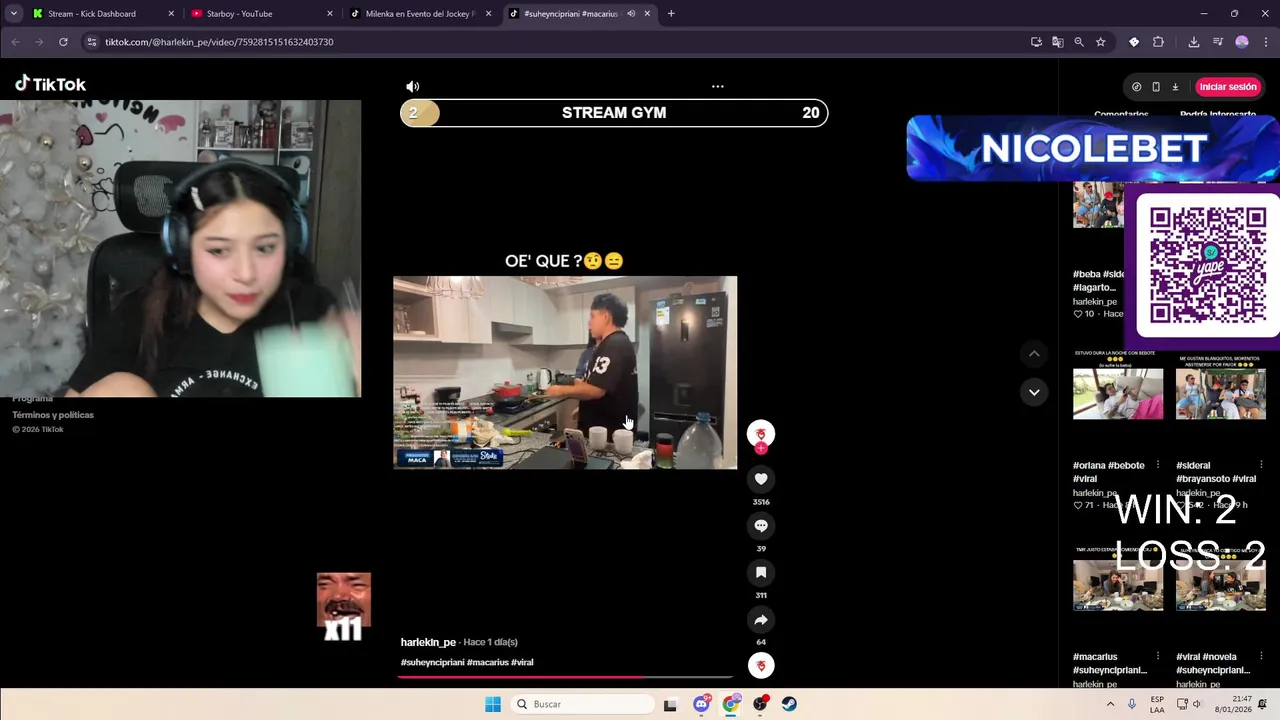Click the #macarius hashtag in caption
Screen dimensions: 1280x720
tap(488, 662)
